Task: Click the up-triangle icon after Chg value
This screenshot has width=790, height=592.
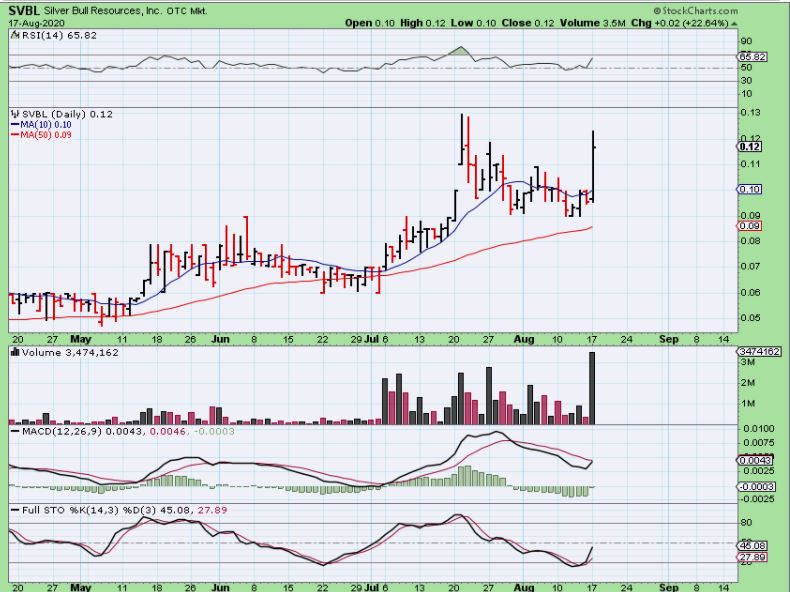Action: click(x=734, y=23)
